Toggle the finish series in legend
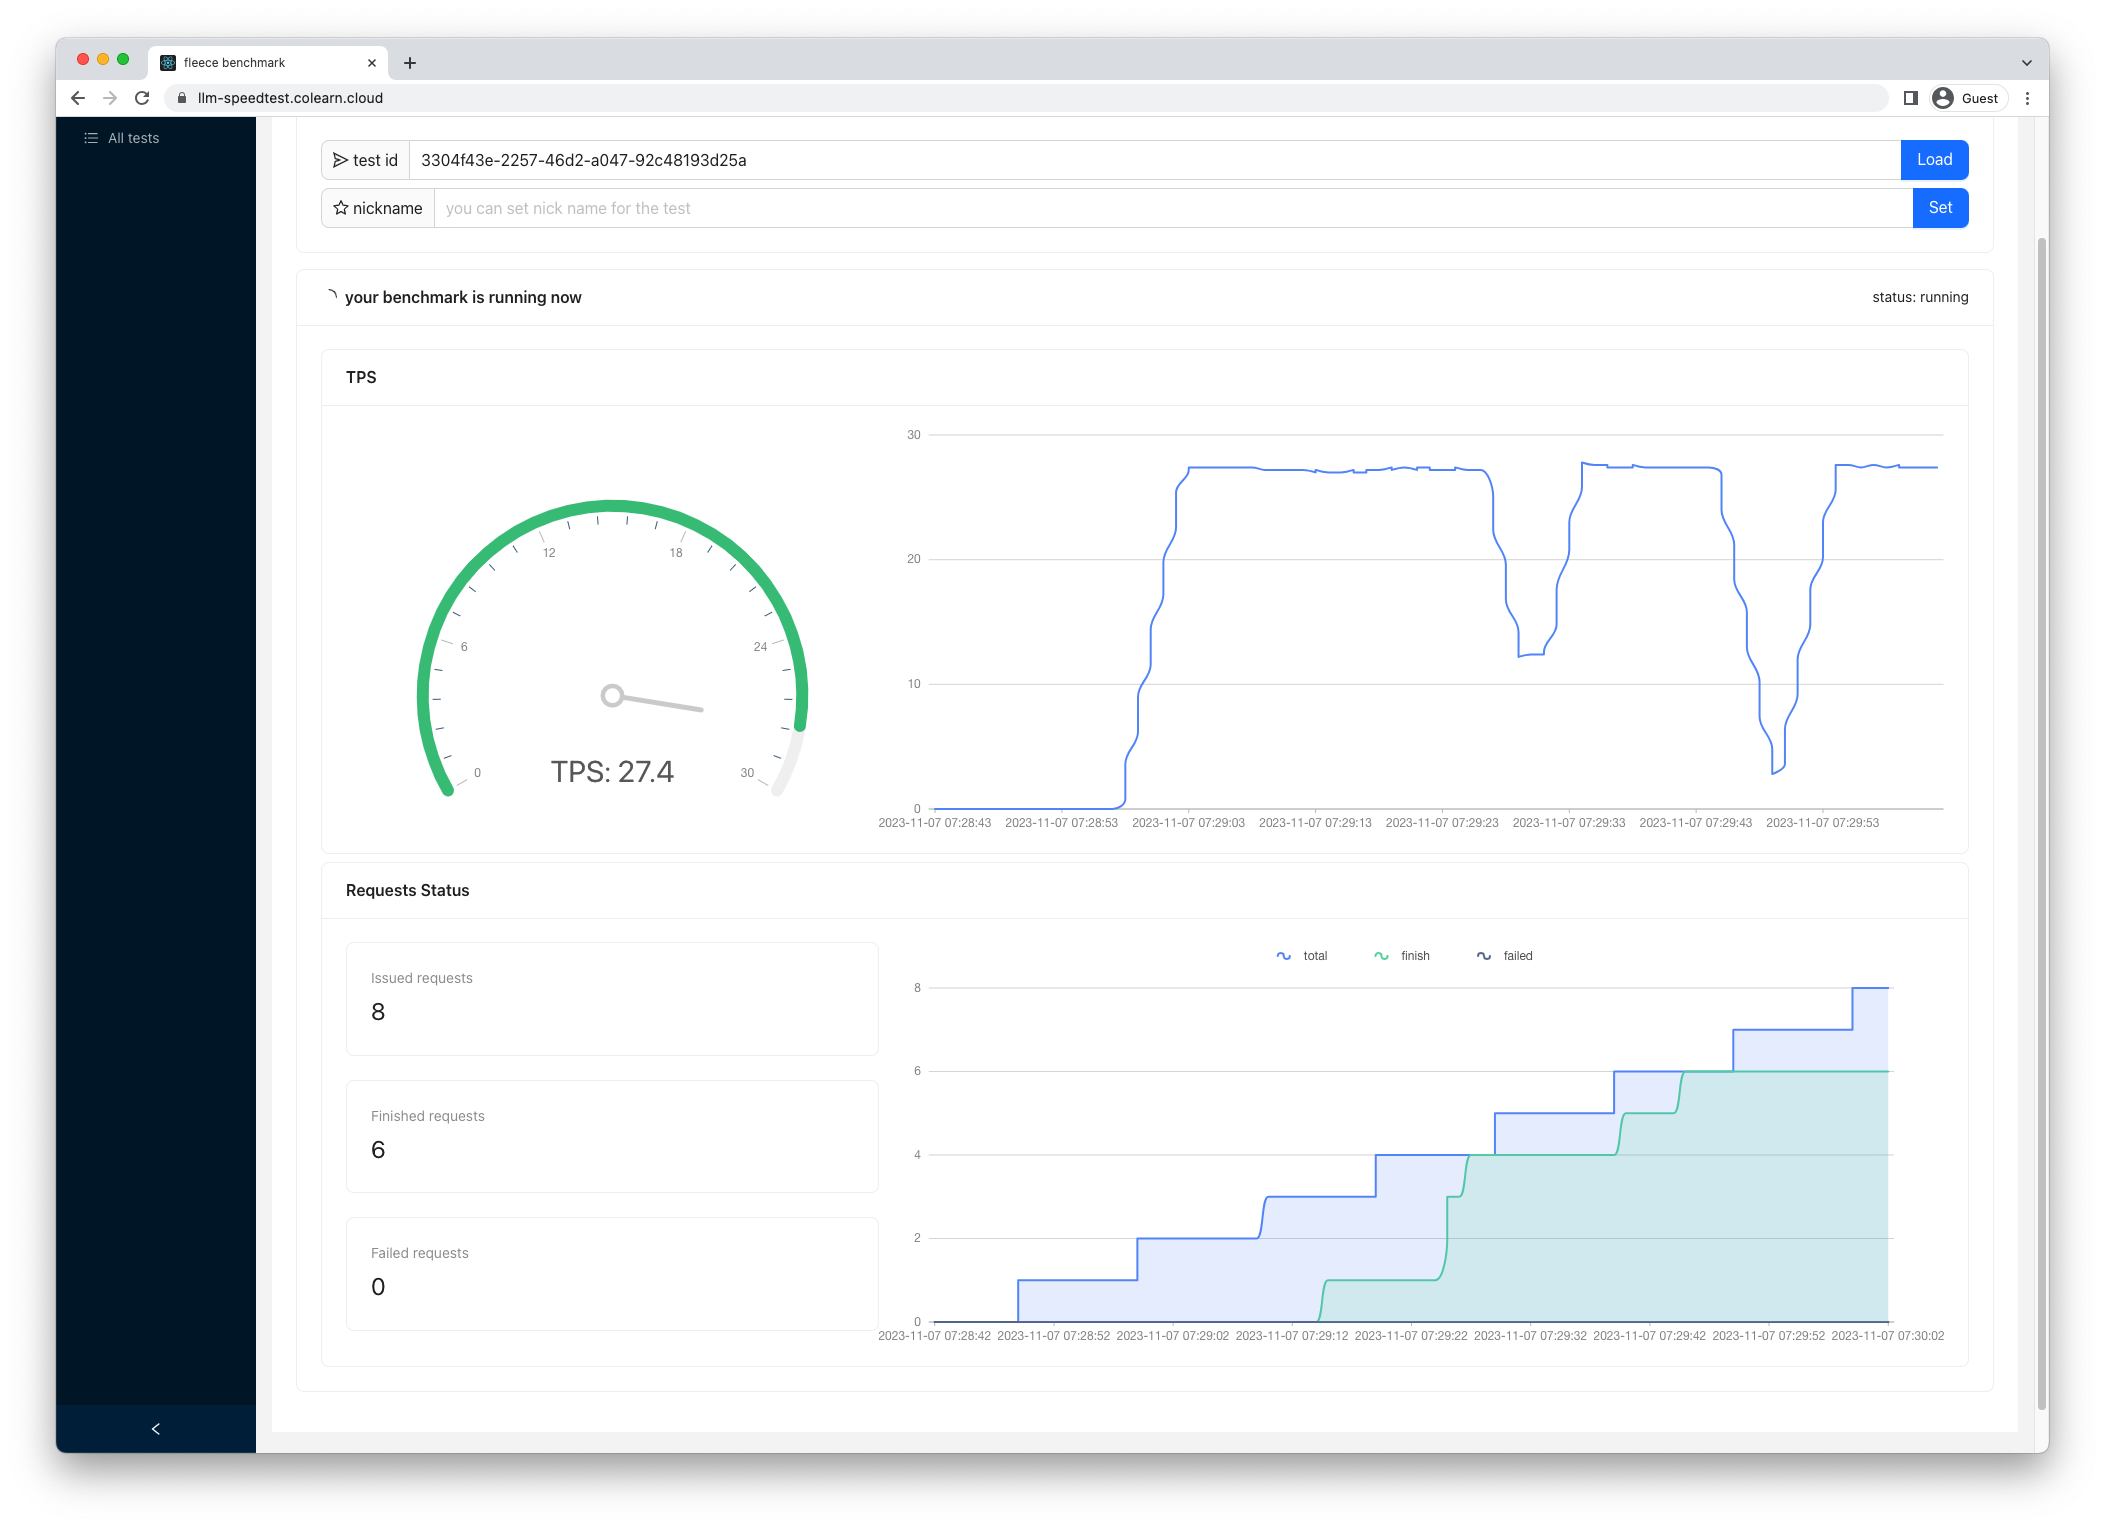Viewport: 2105px width, 1527px height. [1402, 956]
